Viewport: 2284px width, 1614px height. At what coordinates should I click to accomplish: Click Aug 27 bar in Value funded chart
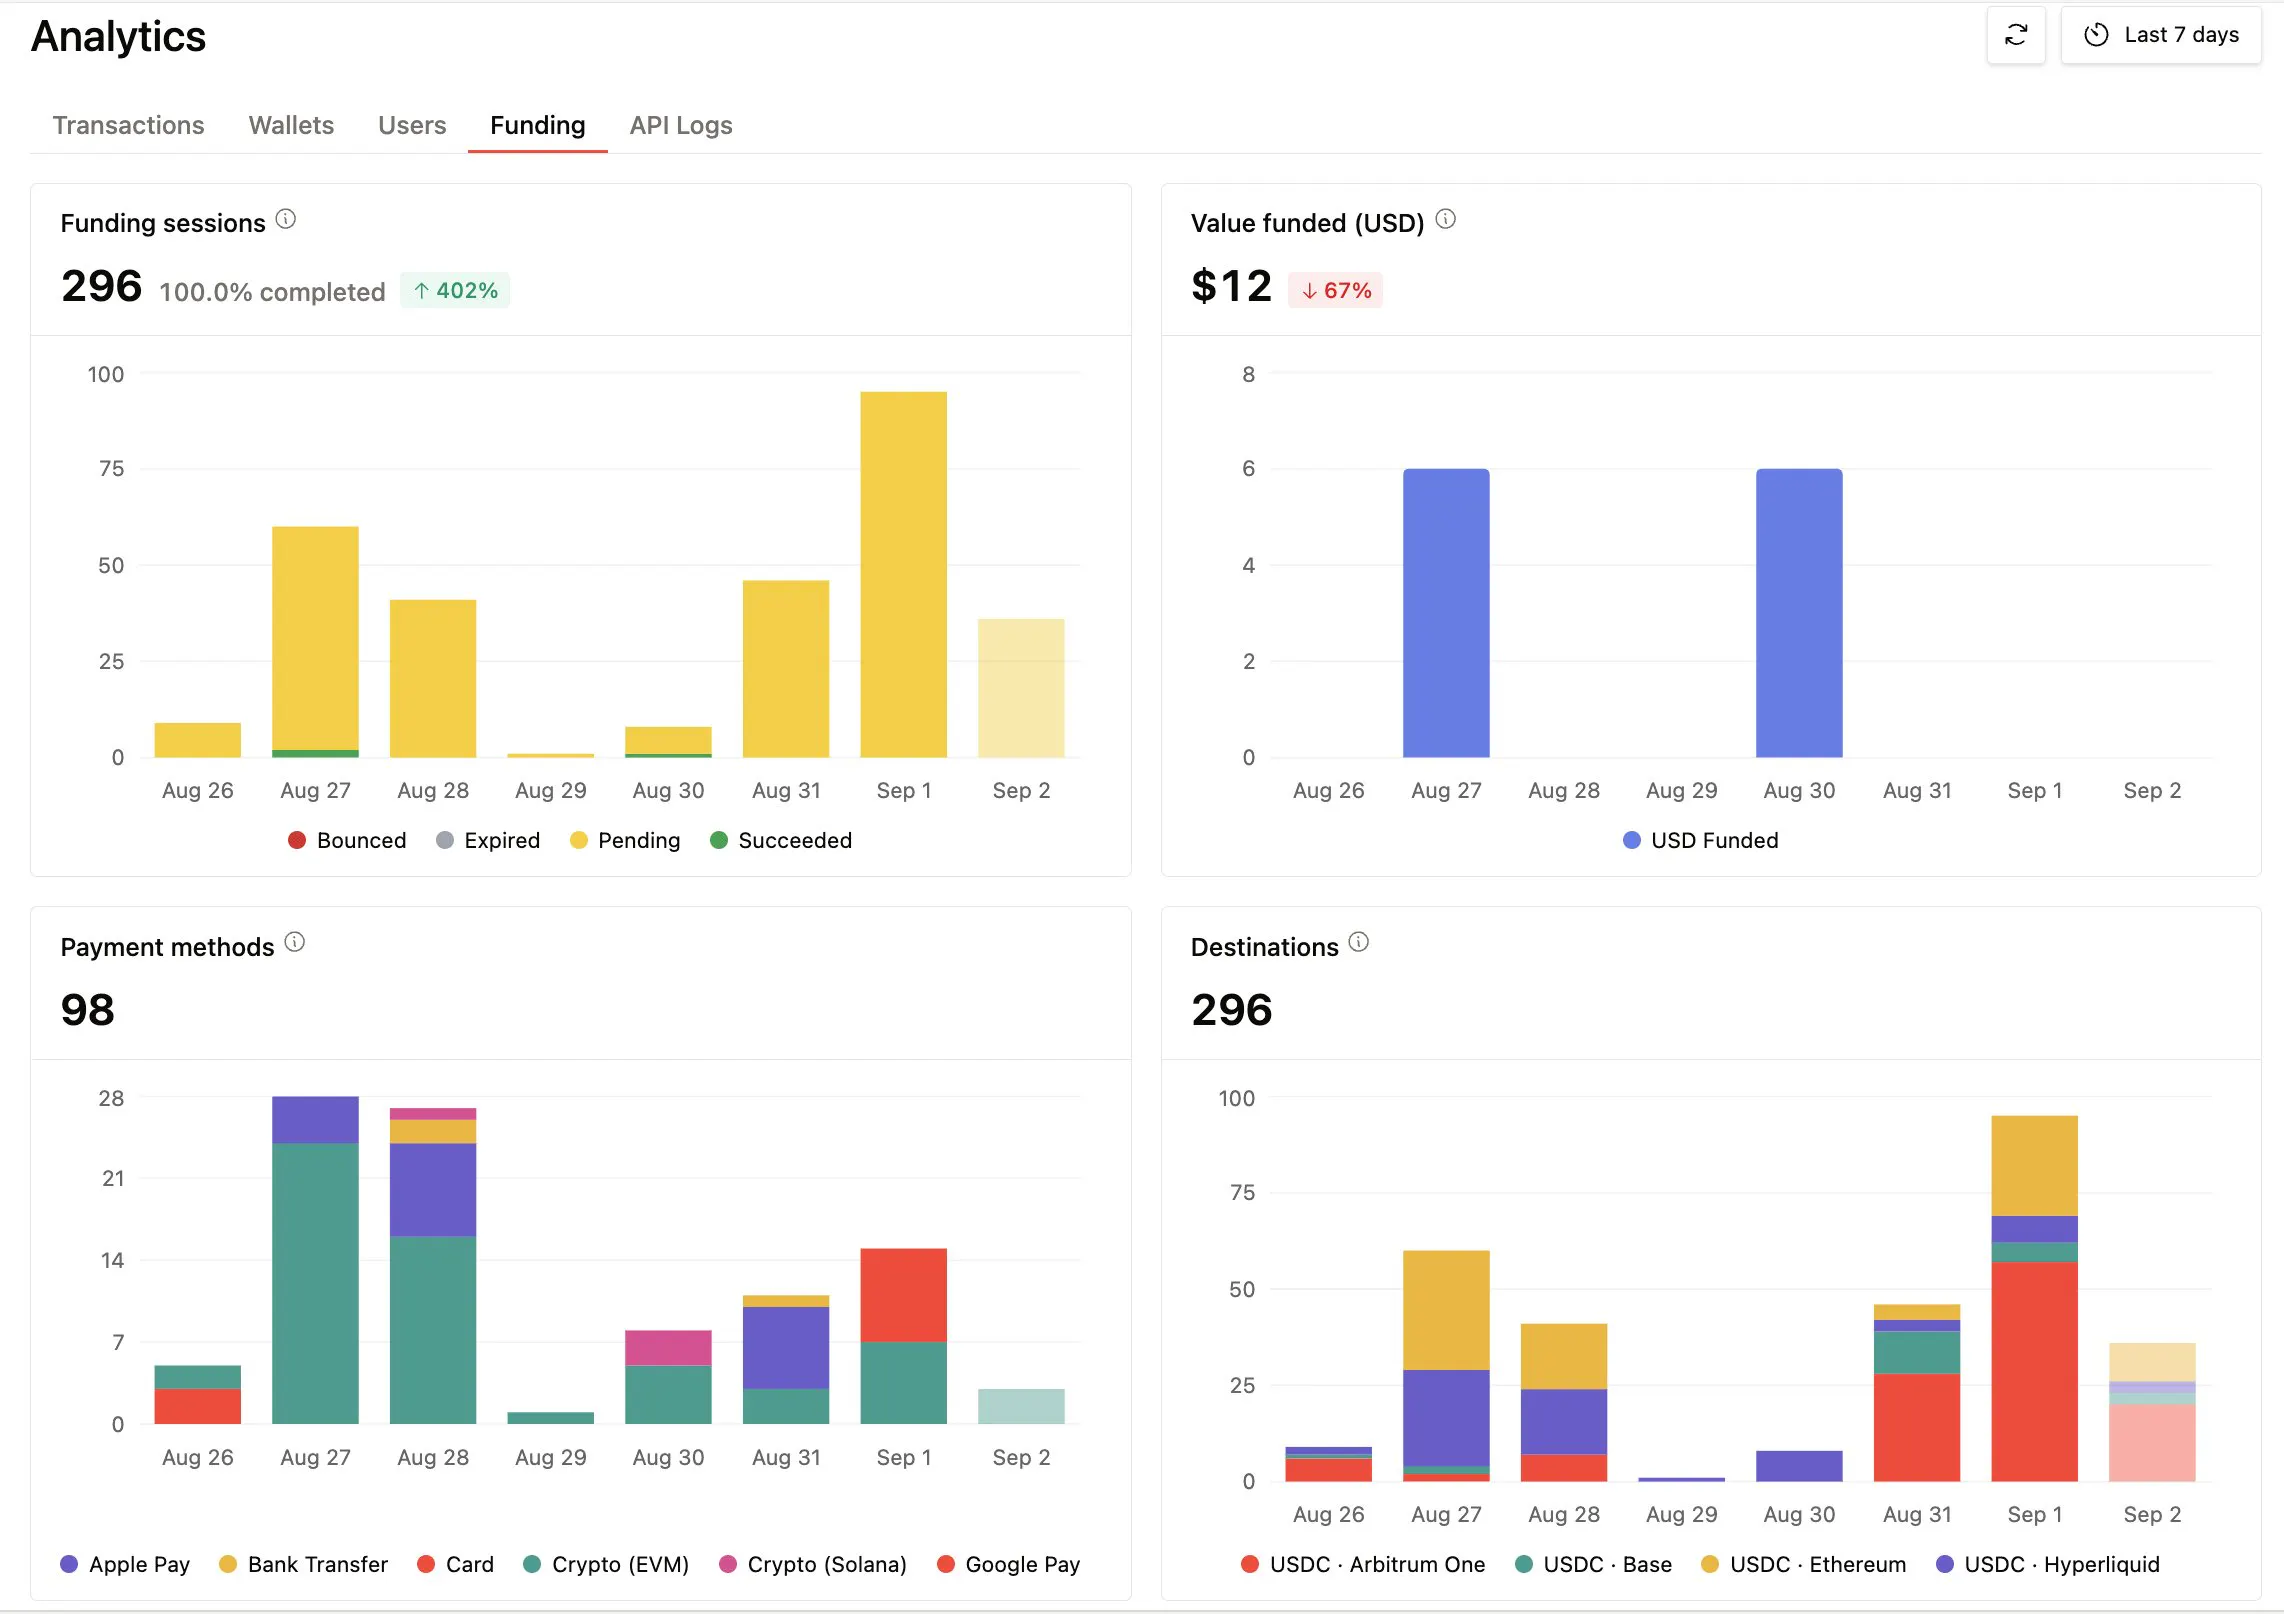1446,613
